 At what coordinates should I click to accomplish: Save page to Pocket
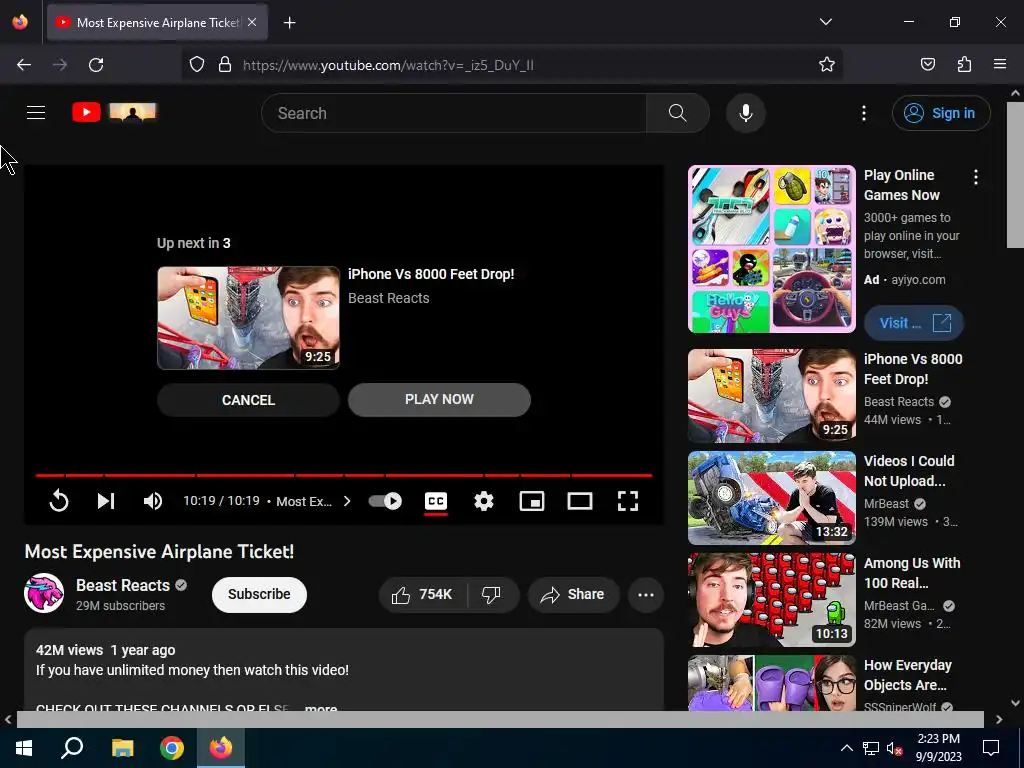[927, 64]
